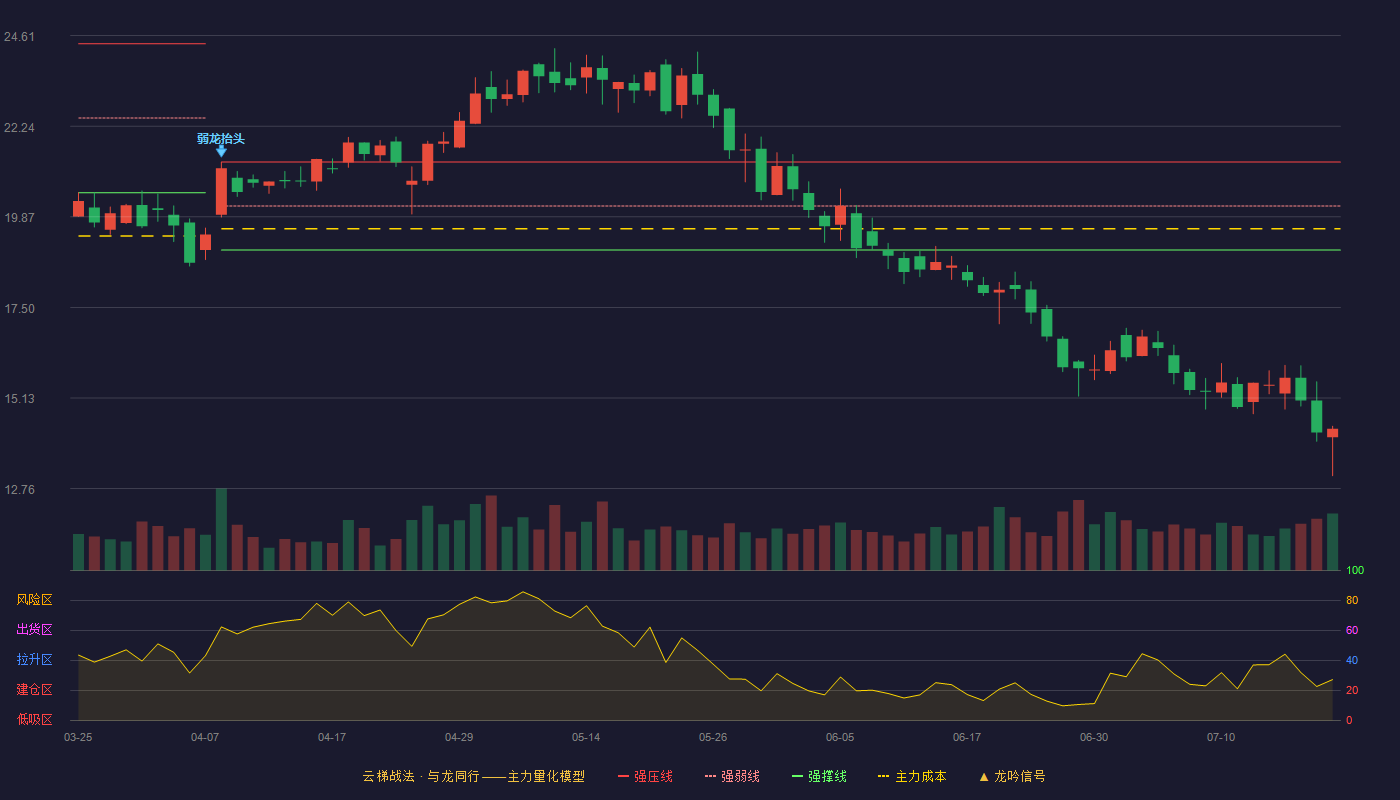Click the 24.61 price axis label
Screen dimensions: 1400x800
pos(19,37)
